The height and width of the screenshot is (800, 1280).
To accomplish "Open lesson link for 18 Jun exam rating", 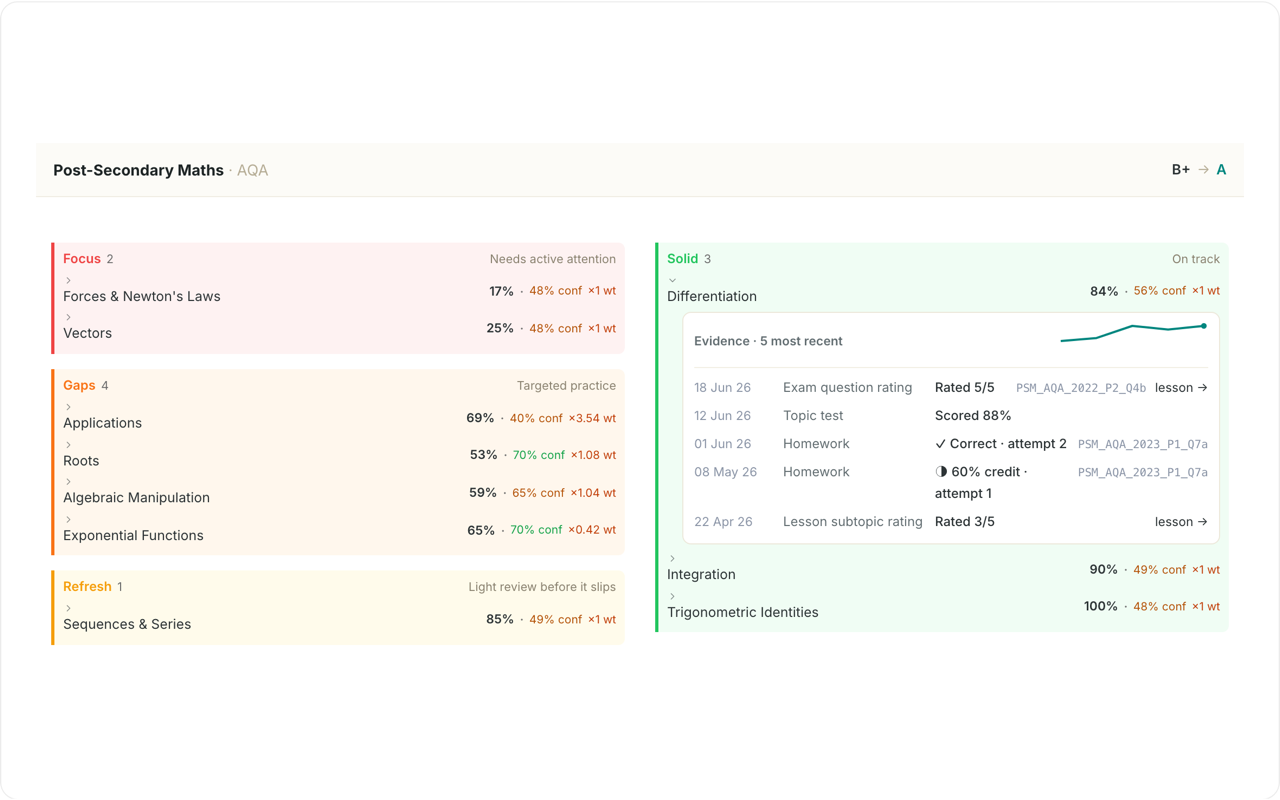I will (x=1181, y=388).
